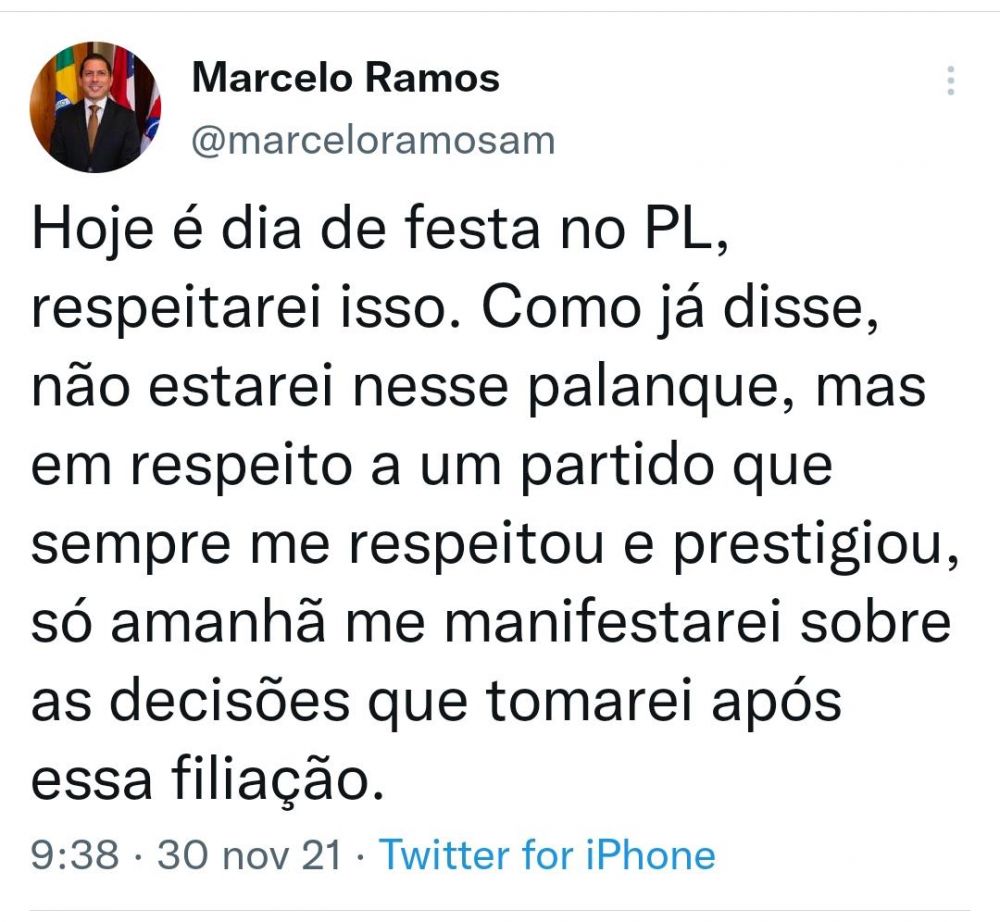Open the @marceloramosam handle
The image size is (1000, 922).
click(x=374, y=140)
